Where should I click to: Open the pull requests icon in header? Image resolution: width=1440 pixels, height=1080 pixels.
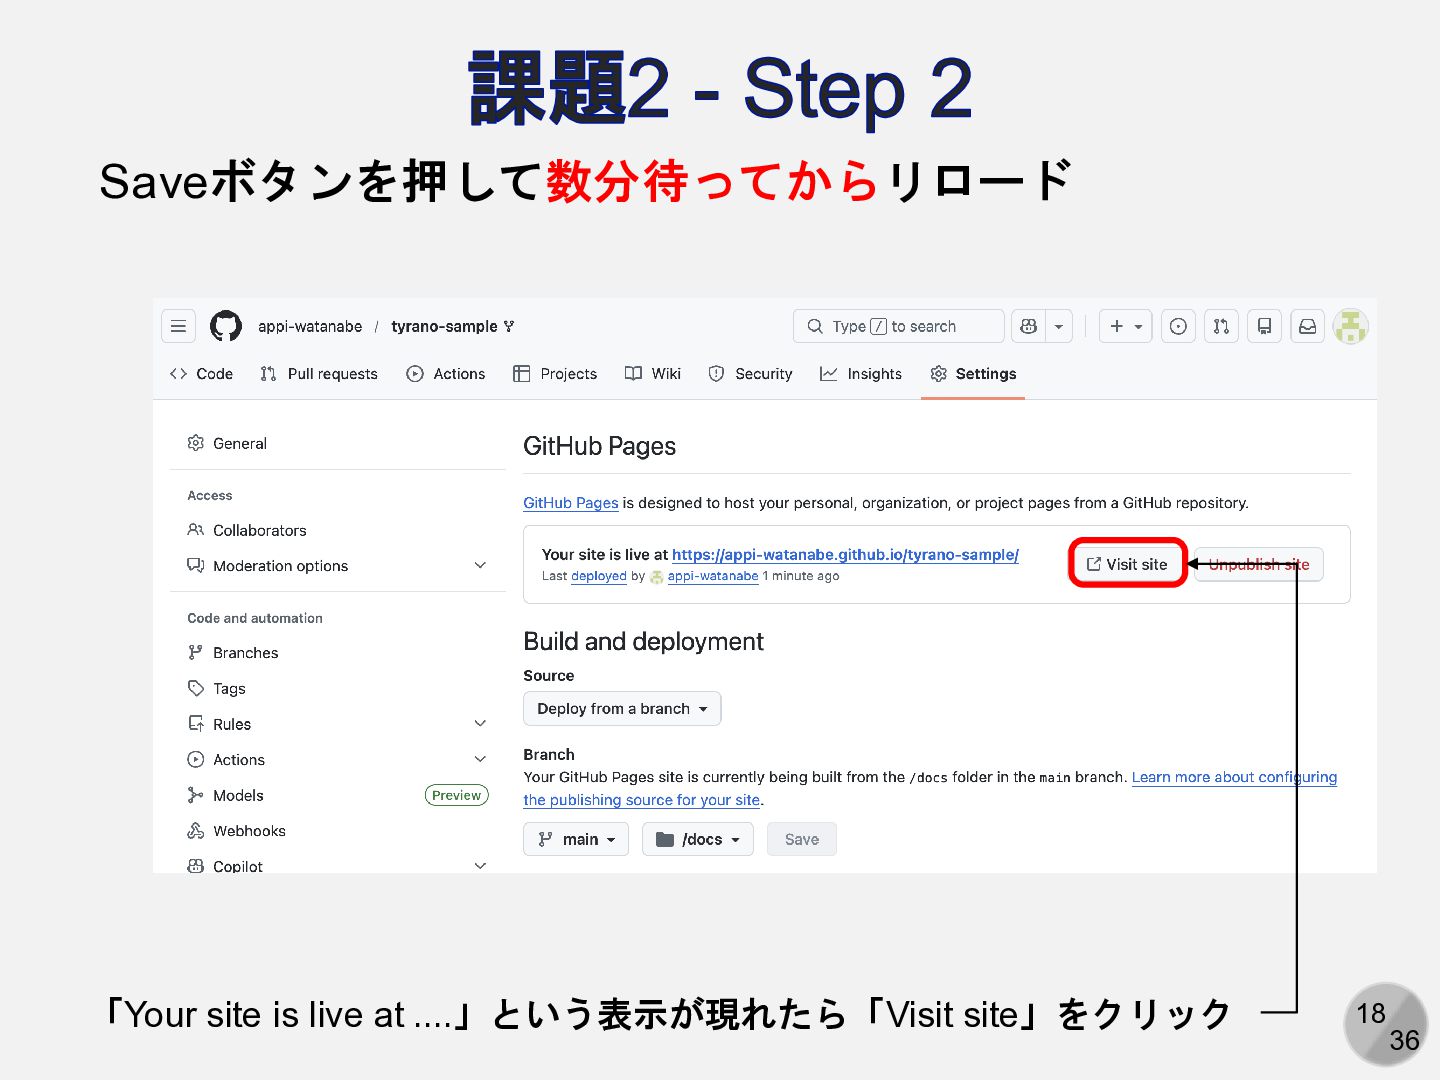click(1221, 326)
